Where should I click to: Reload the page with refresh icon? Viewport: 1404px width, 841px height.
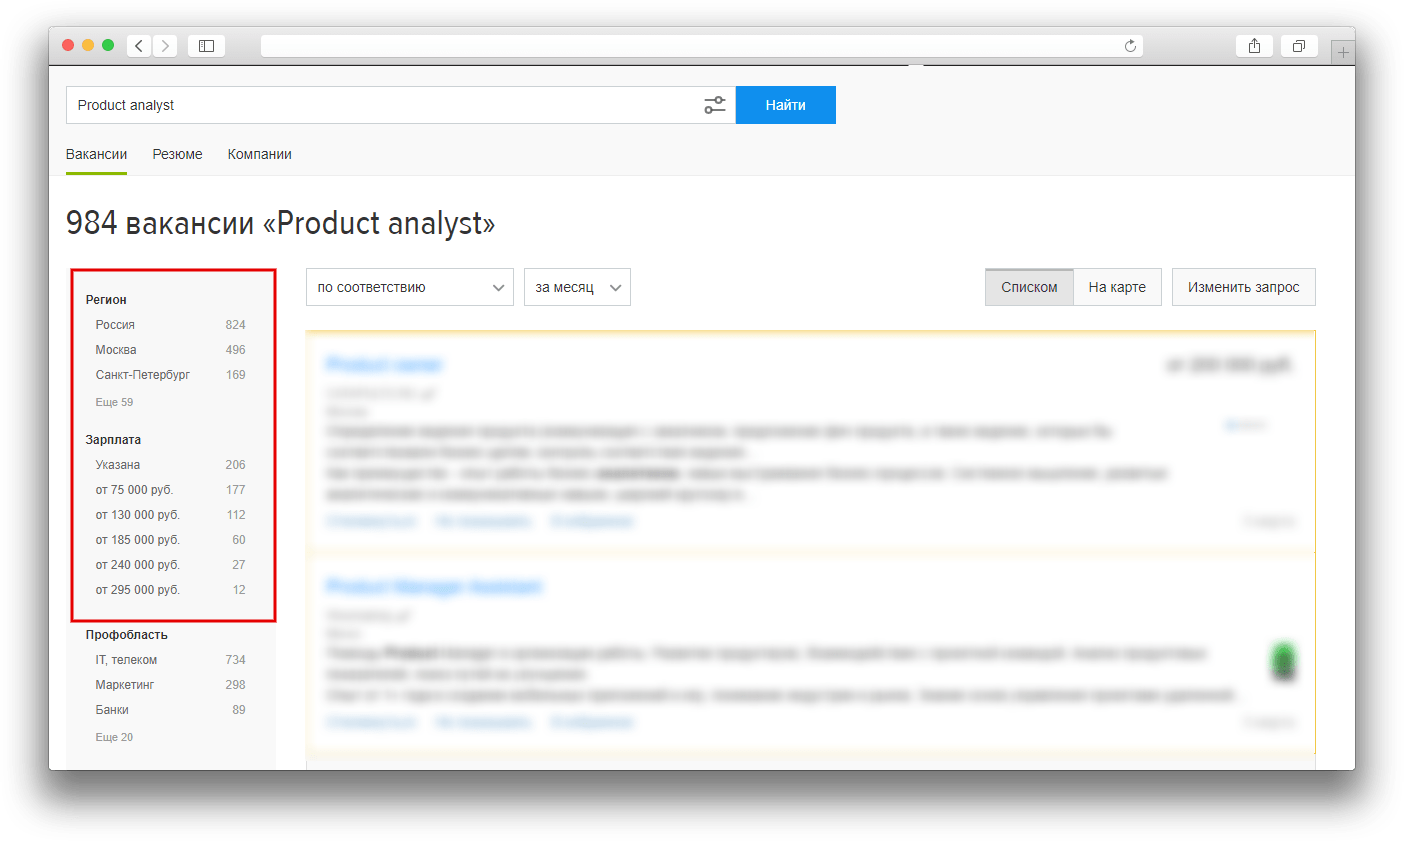coord(1130,46)
